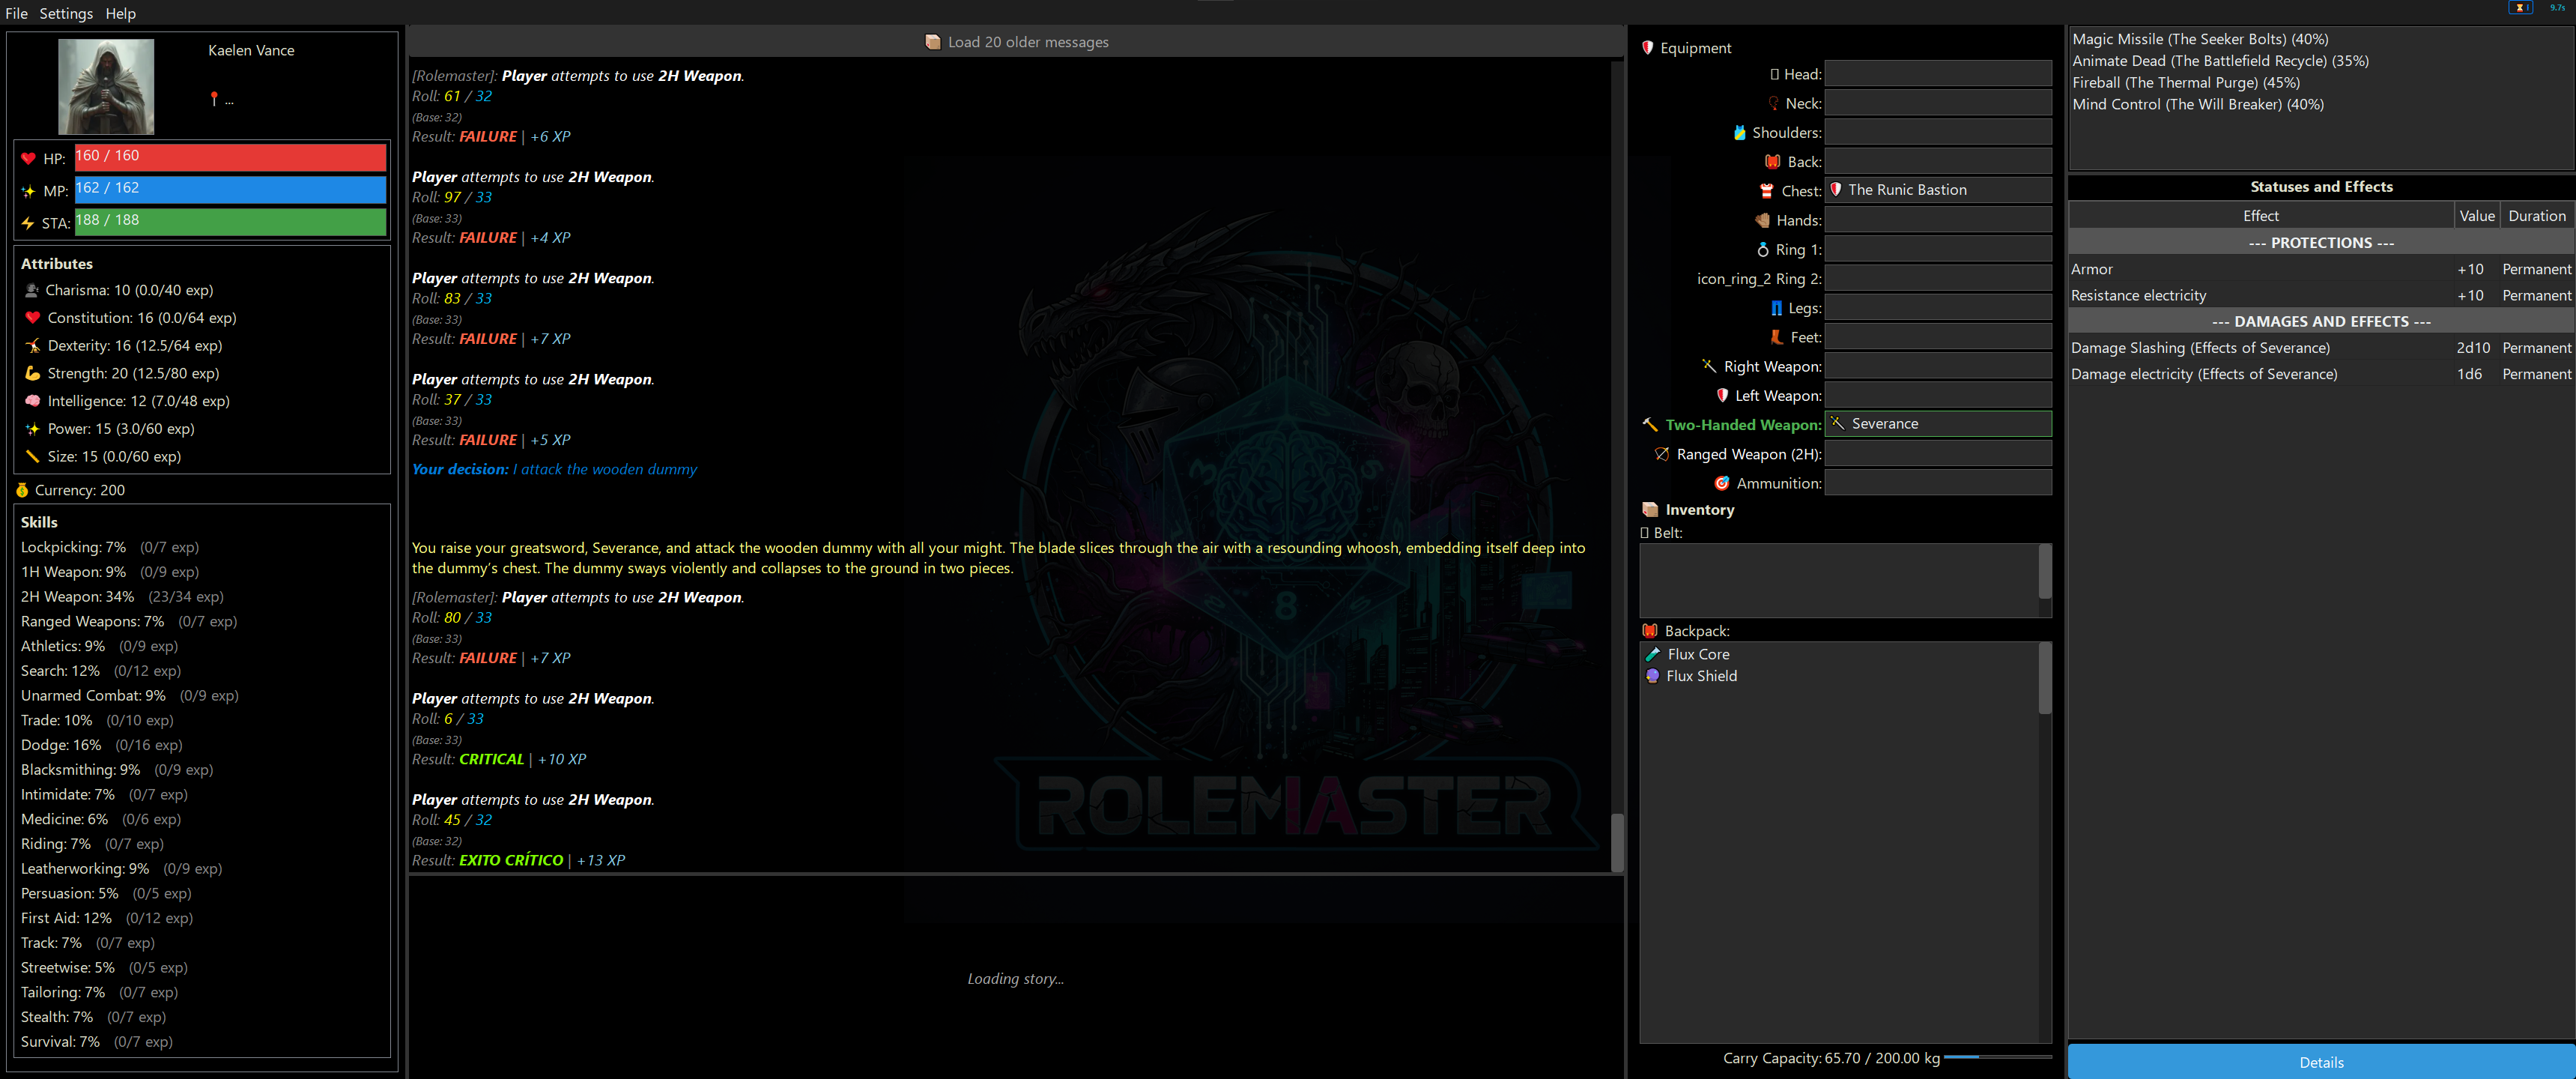2576x1079 pixels.
Task: Click the HP heart icon
Action: click(x=28, y=158)
